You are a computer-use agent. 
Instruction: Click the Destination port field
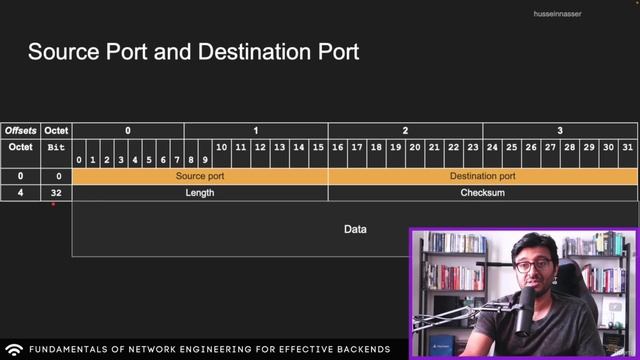tap(482, 176)
